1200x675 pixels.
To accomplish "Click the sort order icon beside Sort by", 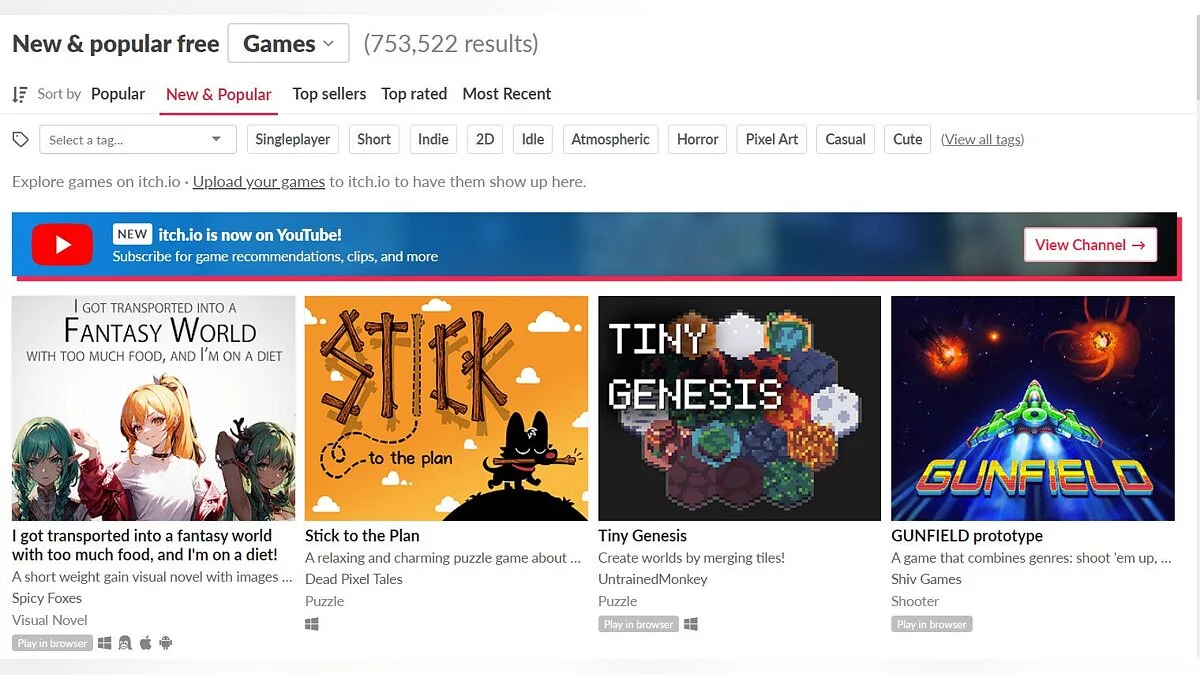I will tap(19, 94).
